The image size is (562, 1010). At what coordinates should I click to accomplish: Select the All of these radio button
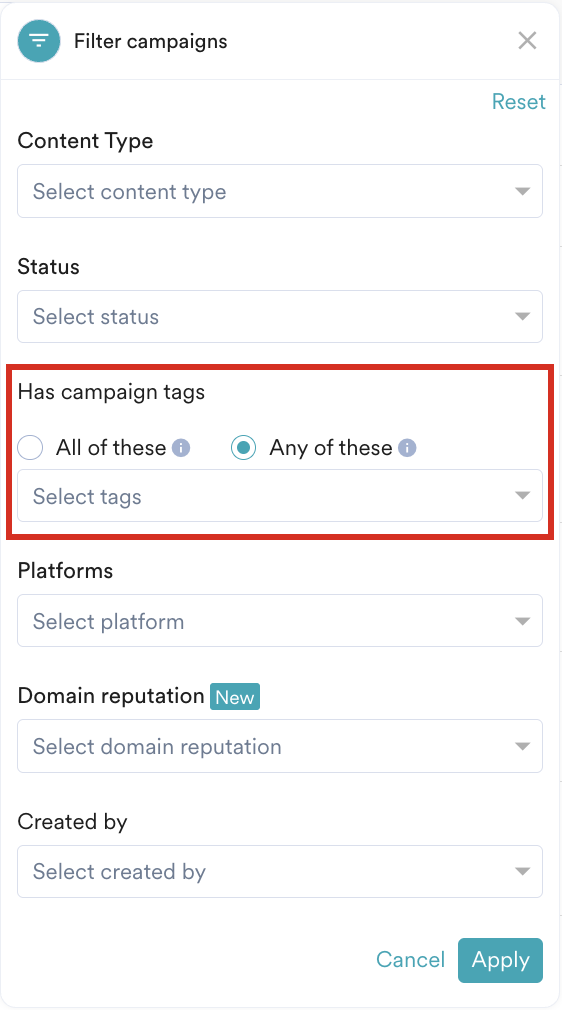[x=30, y=448]
